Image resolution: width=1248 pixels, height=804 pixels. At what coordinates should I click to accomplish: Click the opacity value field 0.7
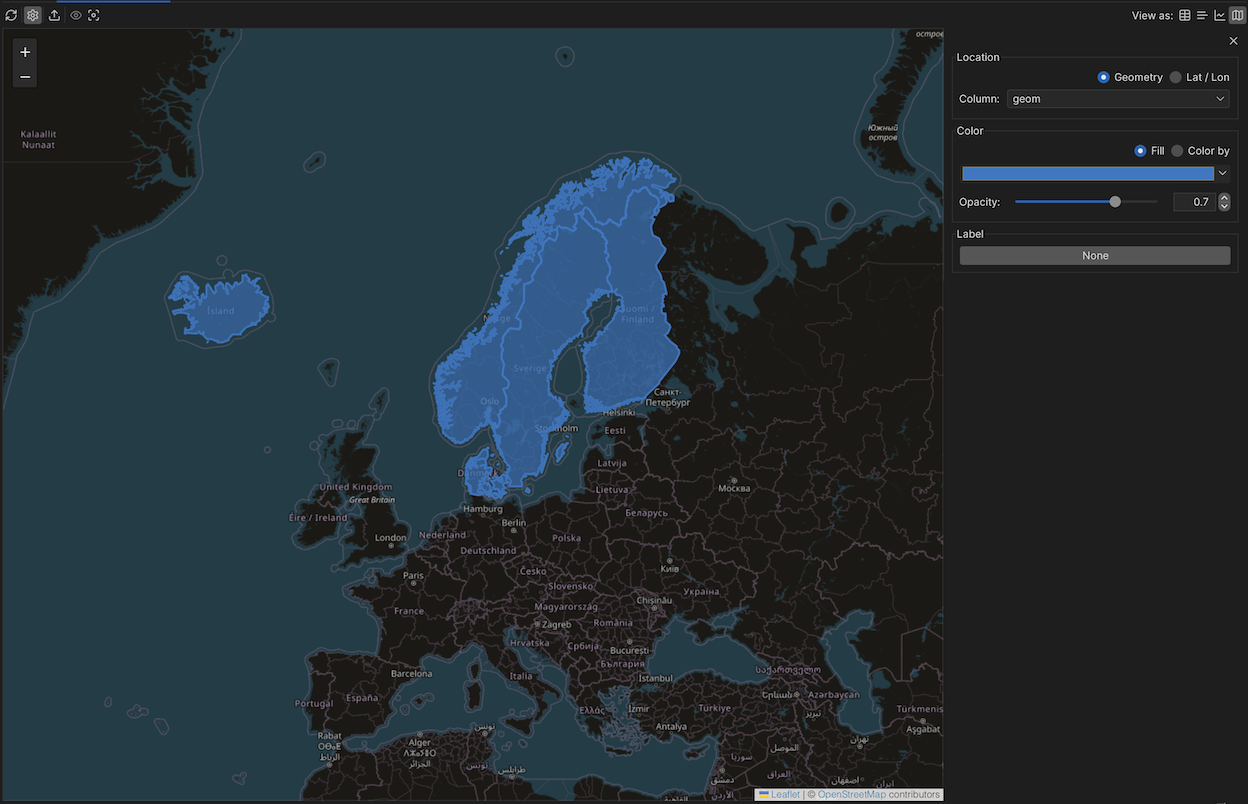point(1194,202)
